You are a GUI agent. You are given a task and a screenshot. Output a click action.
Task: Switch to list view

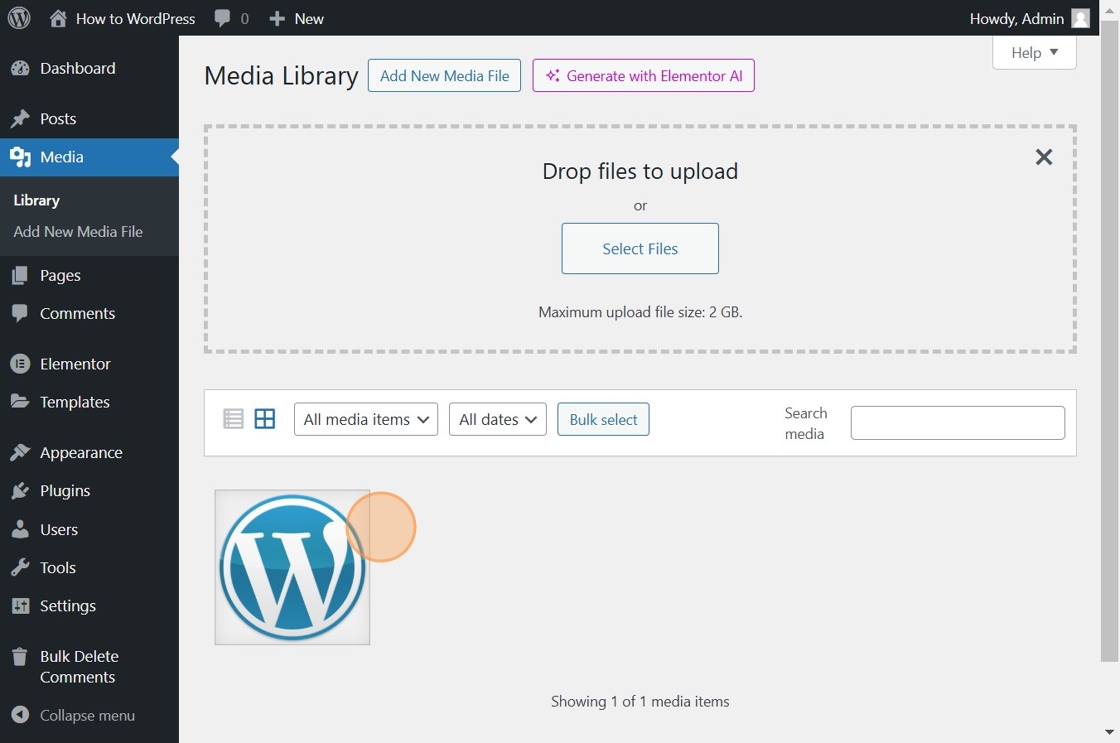233,419
